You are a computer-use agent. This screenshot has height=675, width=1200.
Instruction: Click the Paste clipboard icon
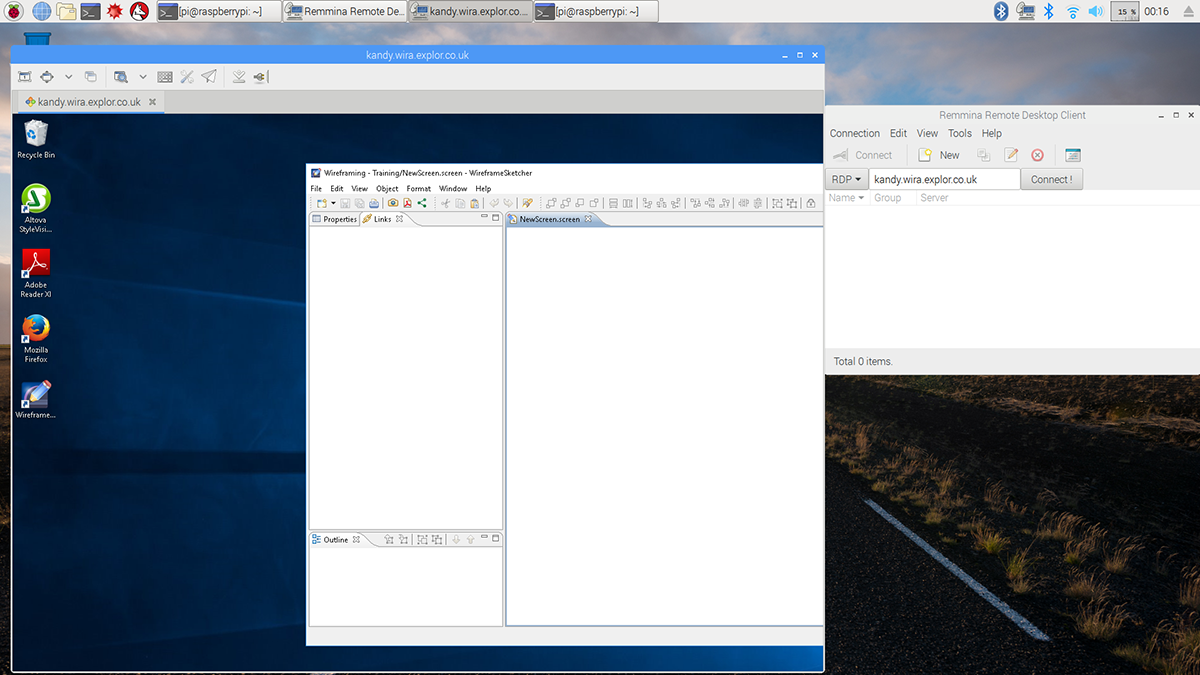click(474, 203)
